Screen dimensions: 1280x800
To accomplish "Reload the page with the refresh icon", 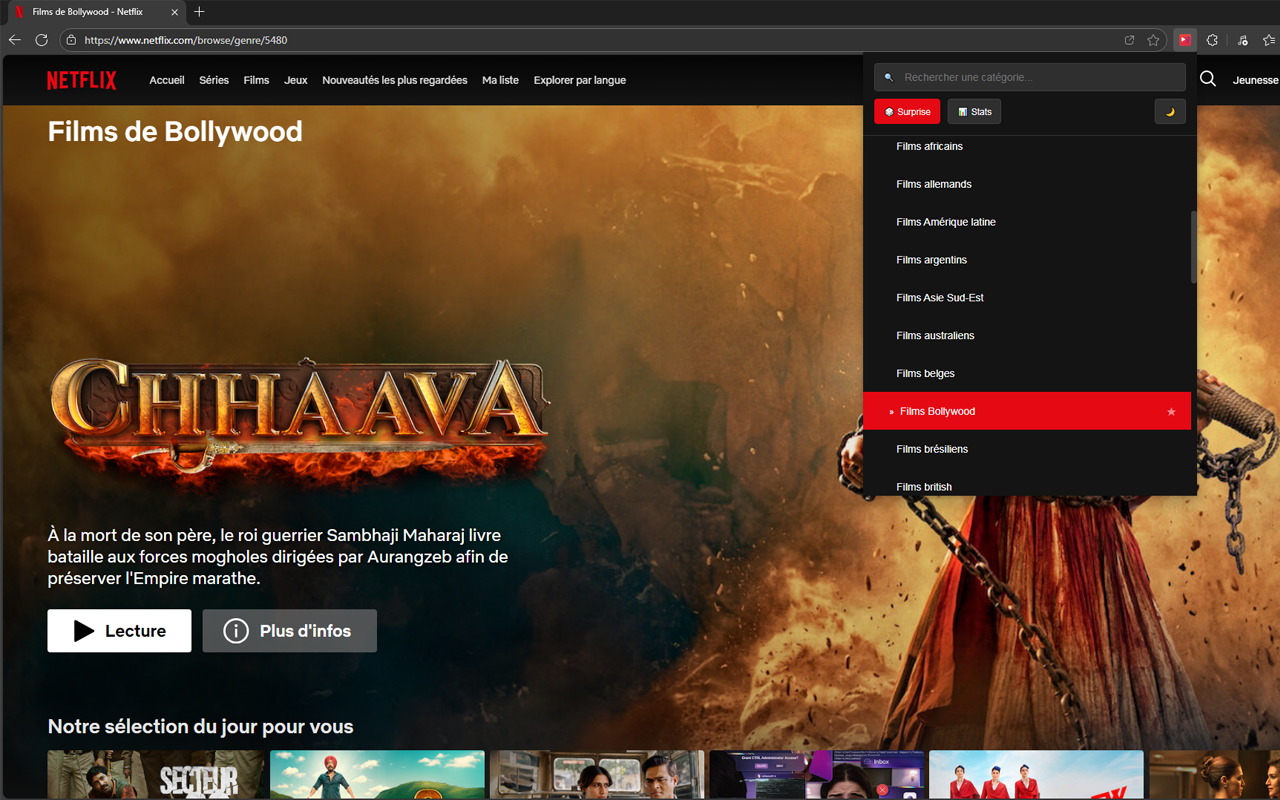I will click(x=42, y=40).
